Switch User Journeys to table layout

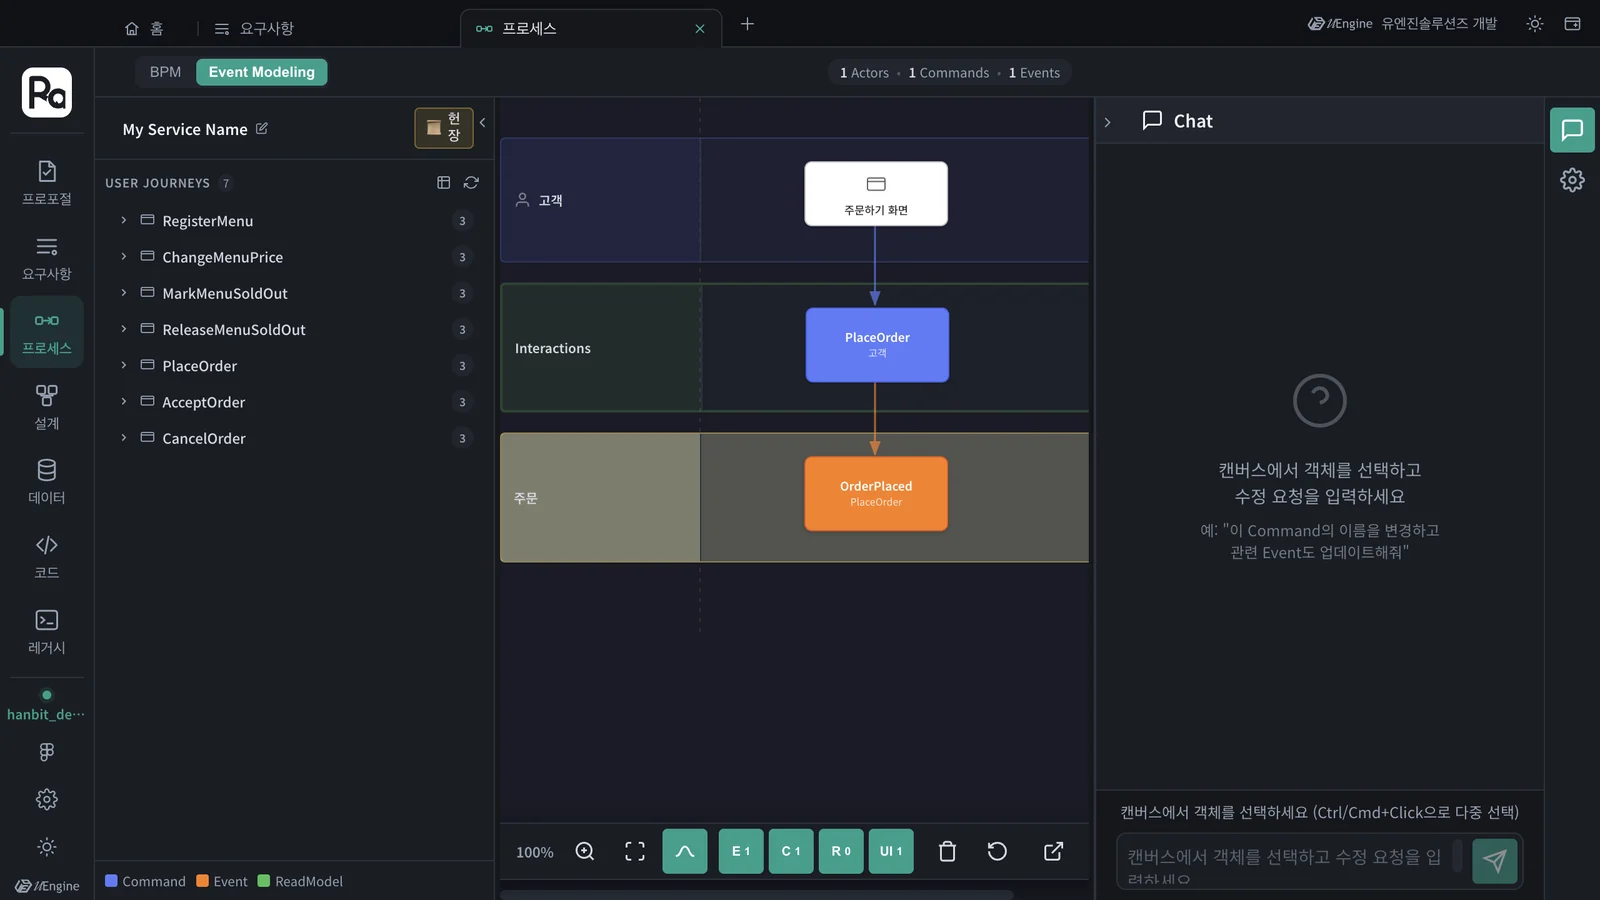pyautogui.click(x=444, y=182)
